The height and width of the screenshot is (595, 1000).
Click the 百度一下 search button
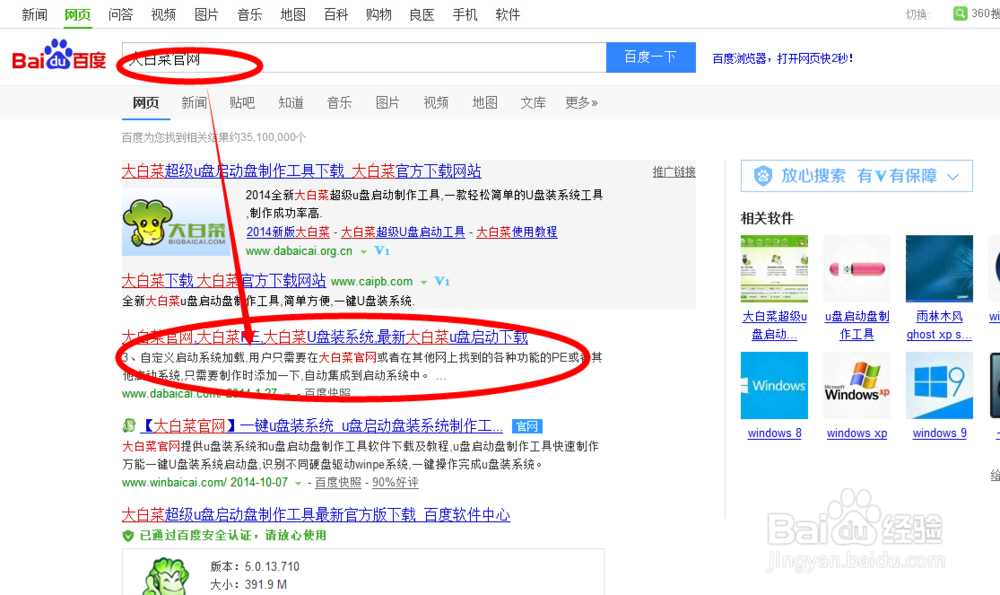(x=651, y=57)
